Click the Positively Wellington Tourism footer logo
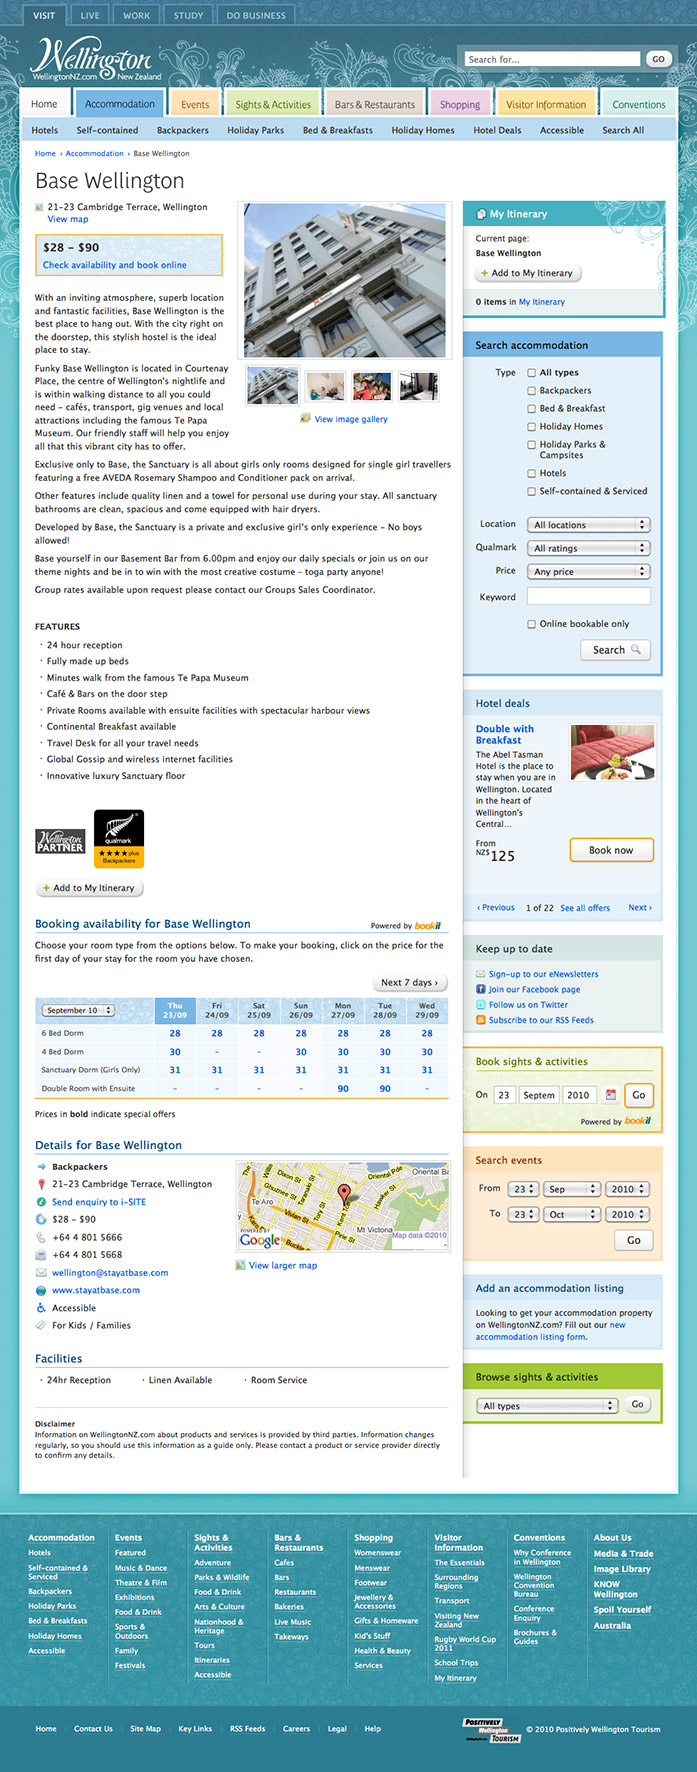Viewport: 697px width, 1772px height. [x=491, y=1730]
